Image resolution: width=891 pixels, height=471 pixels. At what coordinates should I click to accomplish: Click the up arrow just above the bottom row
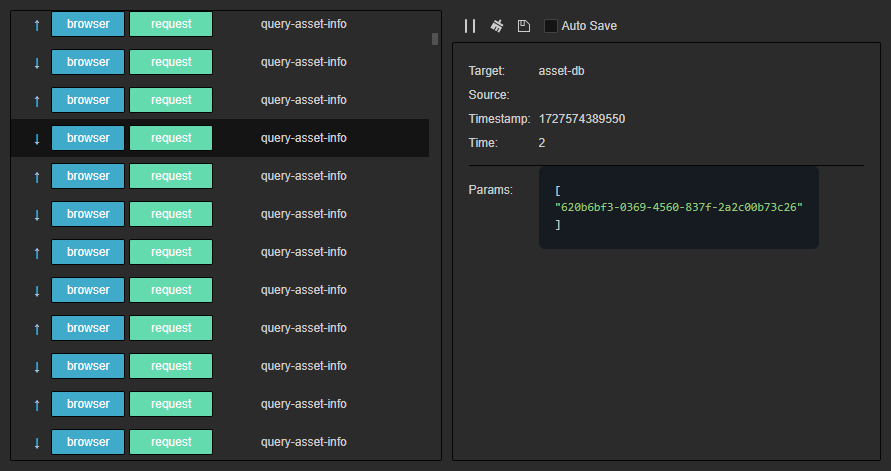(x=37, y=404)
